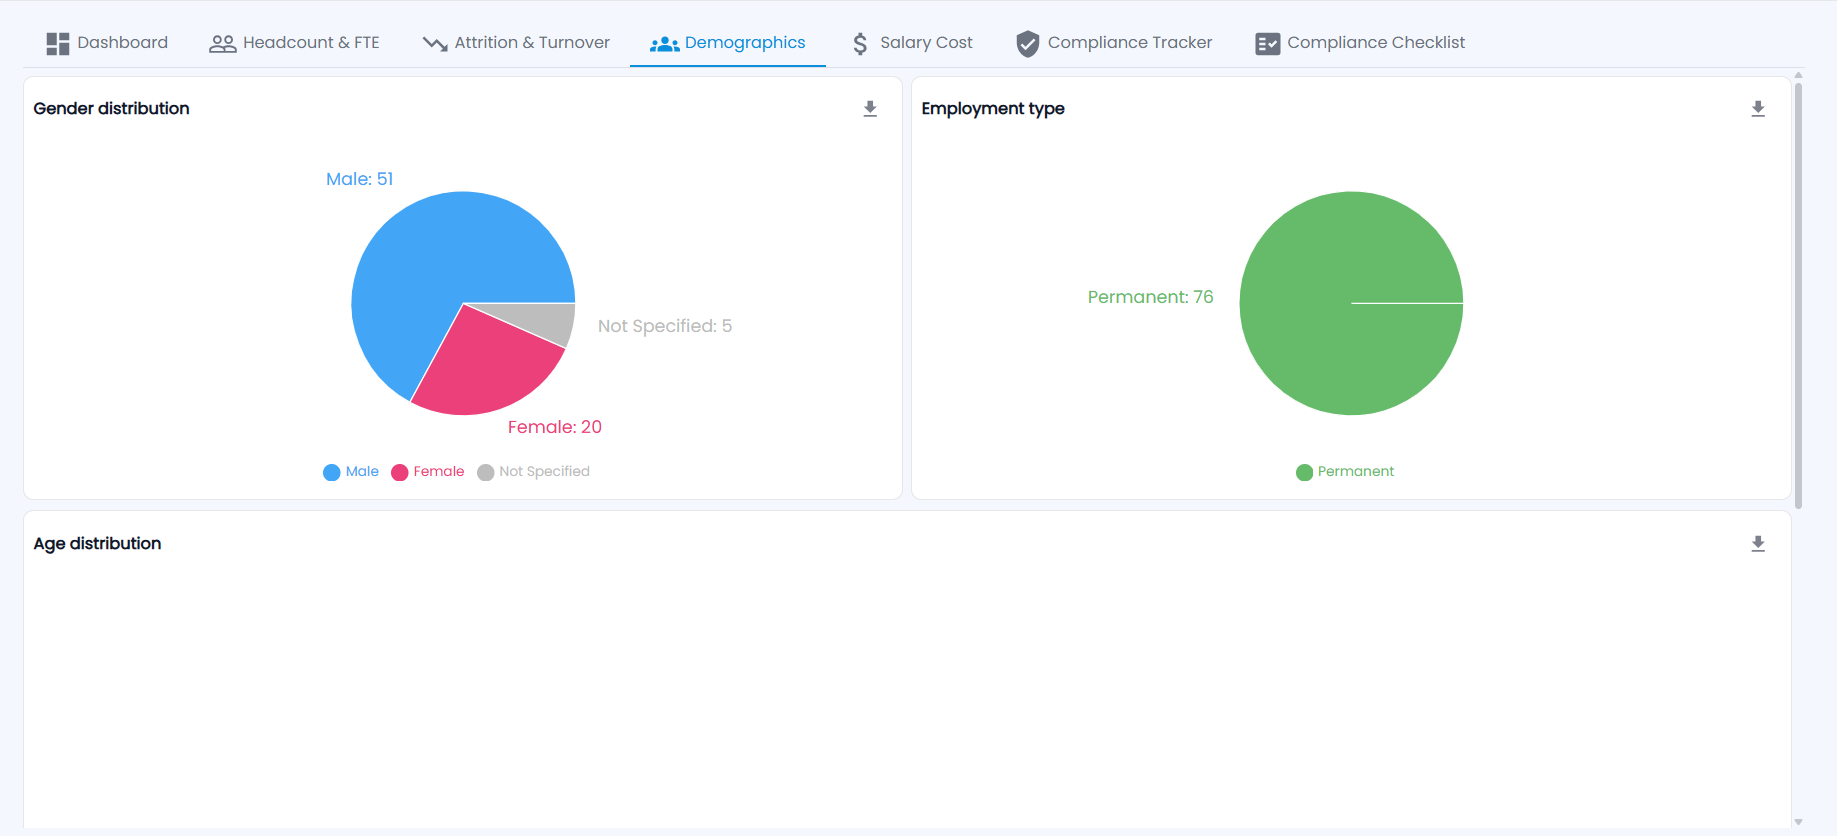Select the Demographics tab
Screen dimensions: 1837x836
(728, 43)
